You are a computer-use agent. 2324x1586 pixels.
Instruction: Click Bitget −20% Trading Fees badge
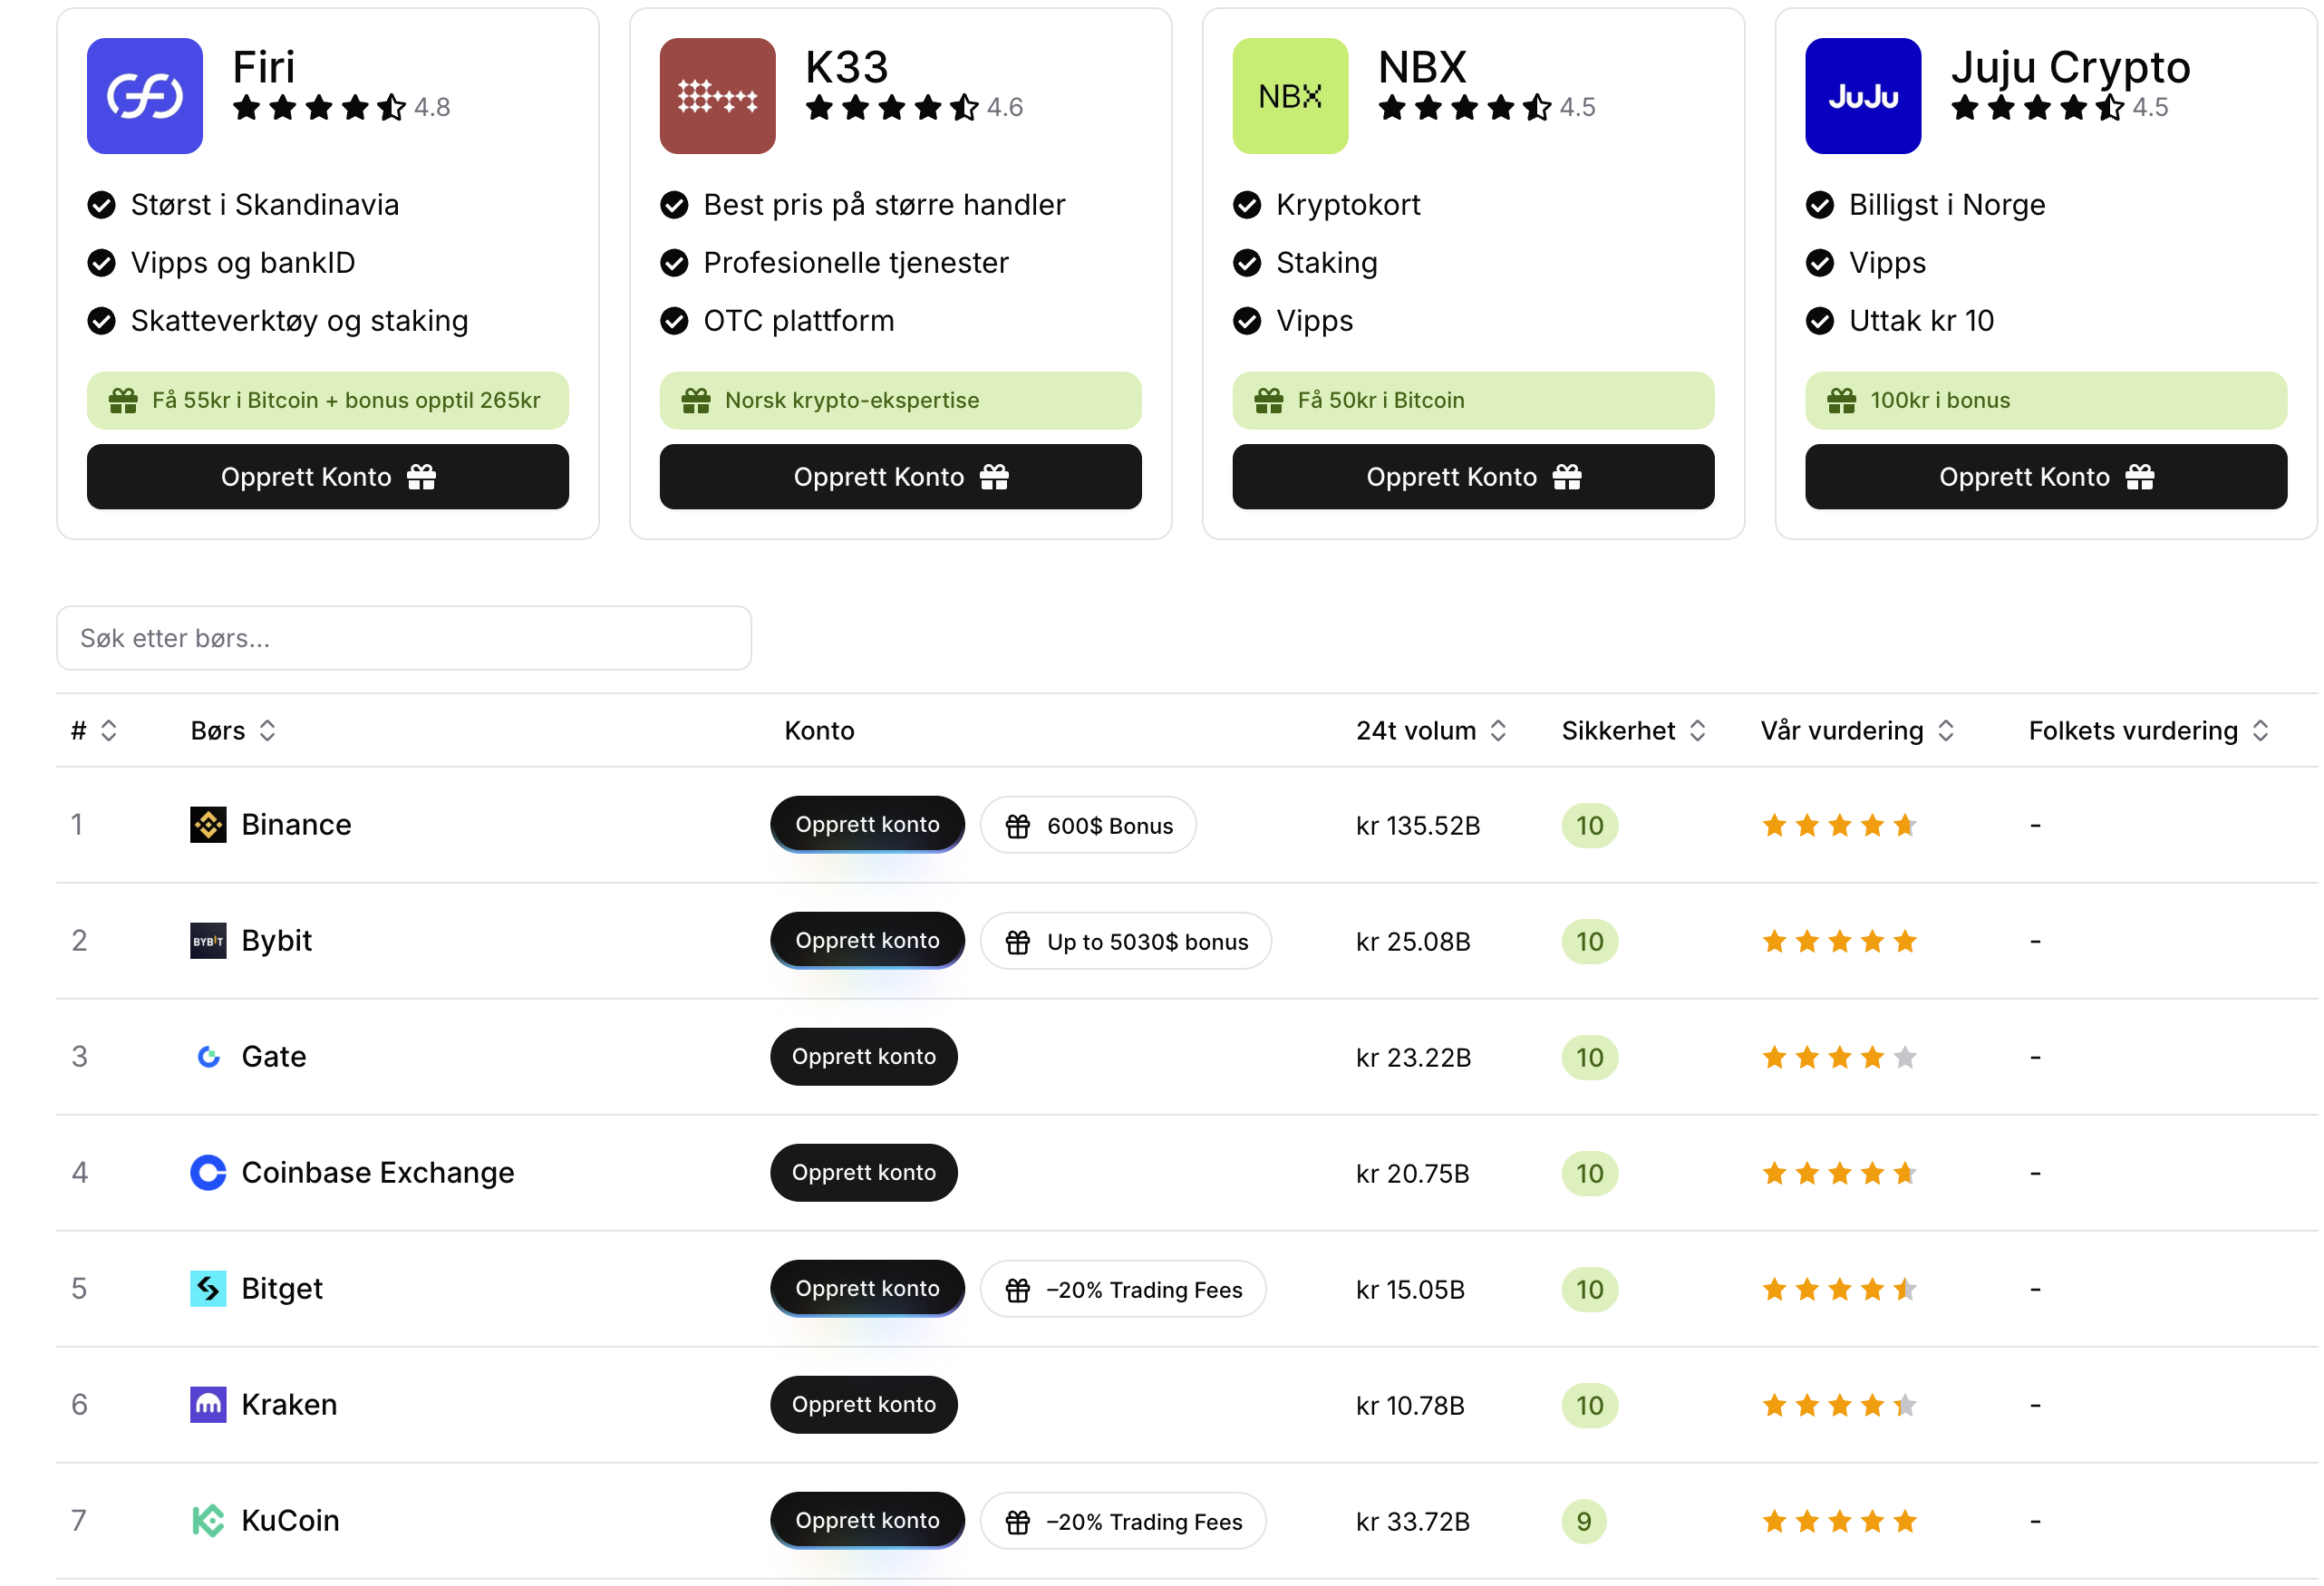pos(1123,1290)
